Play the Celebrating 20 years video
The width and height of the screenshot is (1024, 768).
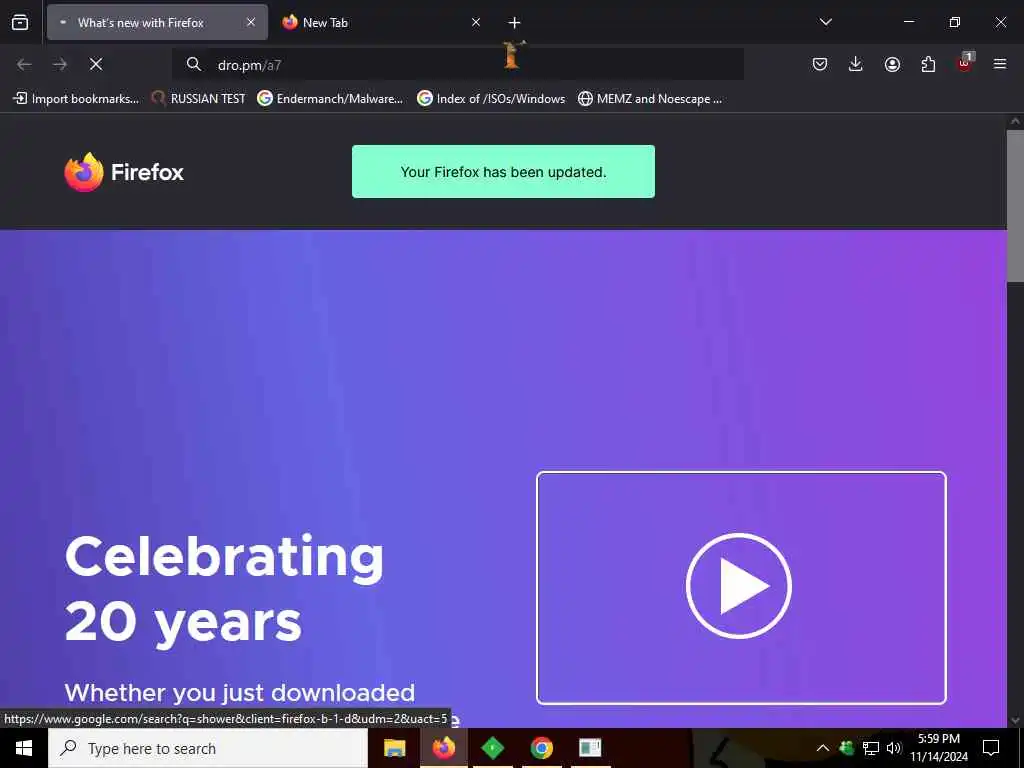tap(739, 586)
